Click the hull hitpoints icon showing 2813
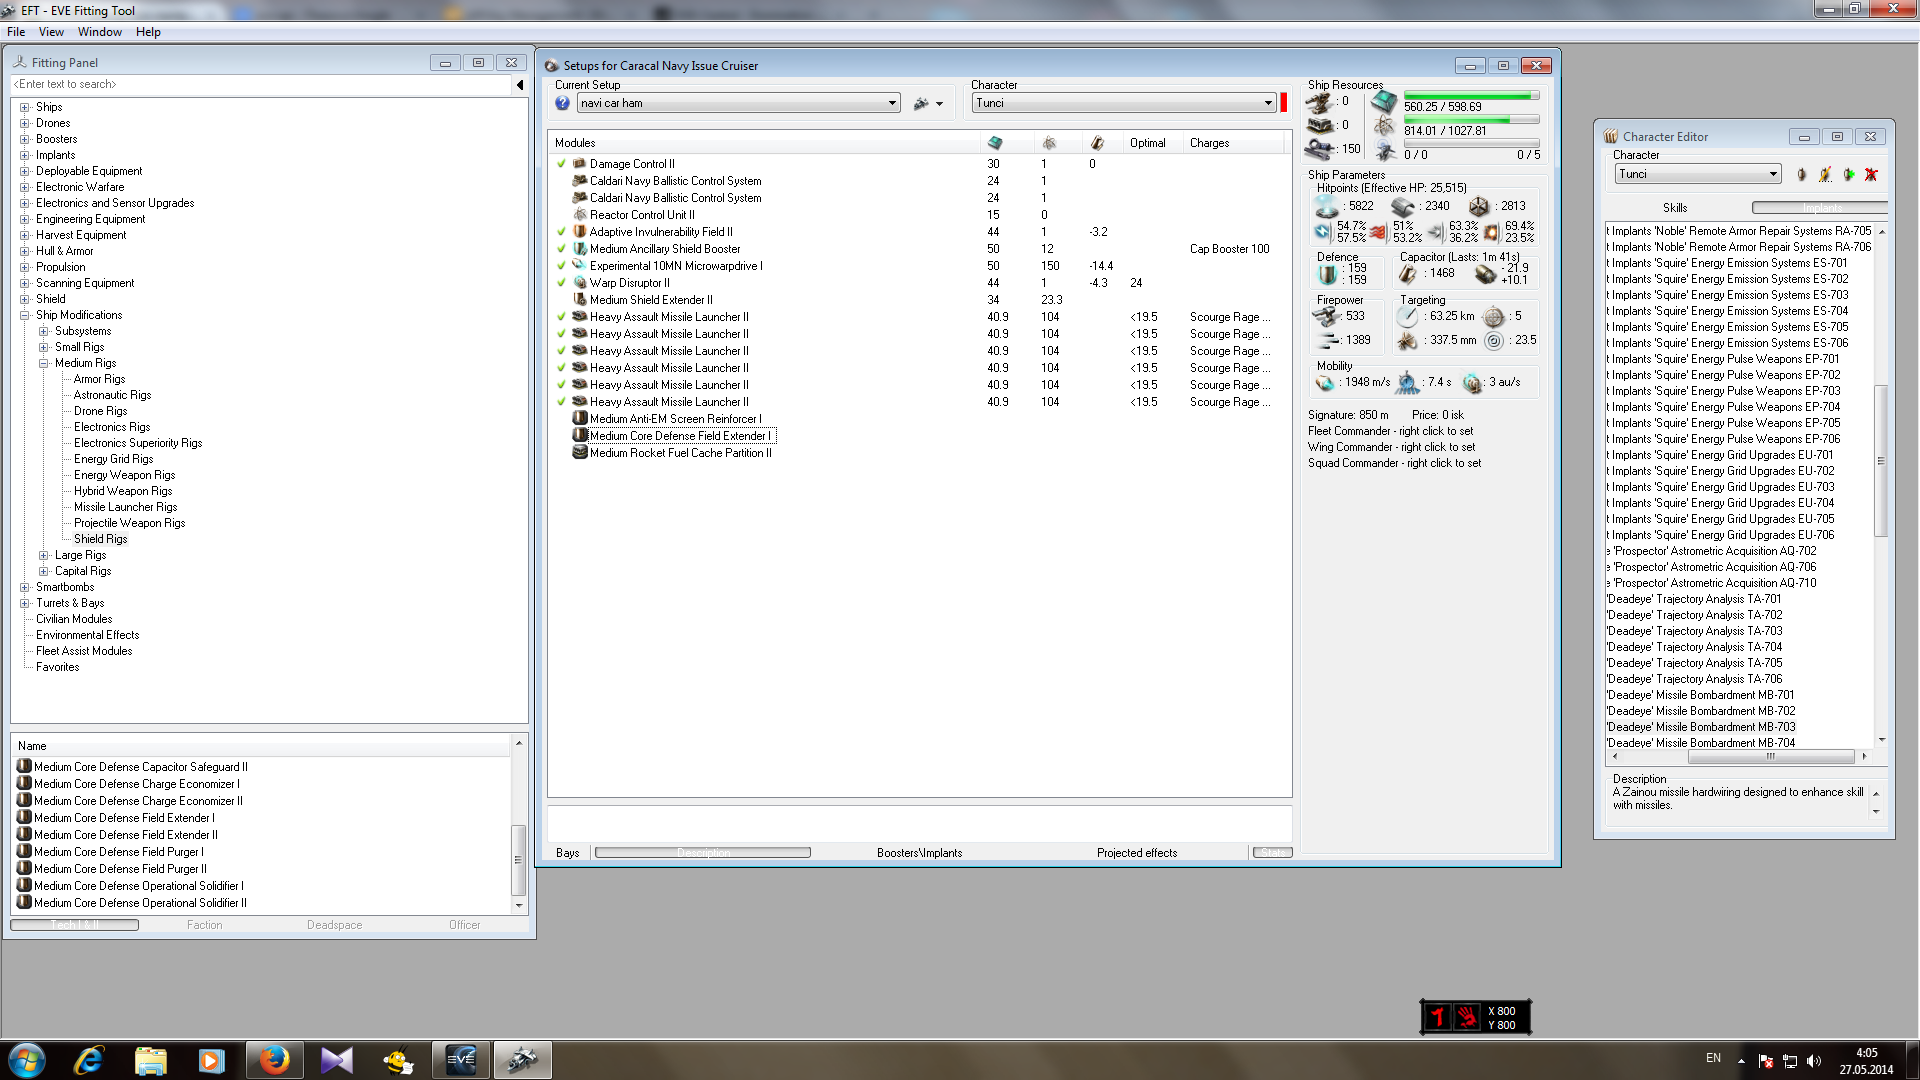Screen dimensions: 1920x1080 click(1479, 207)
